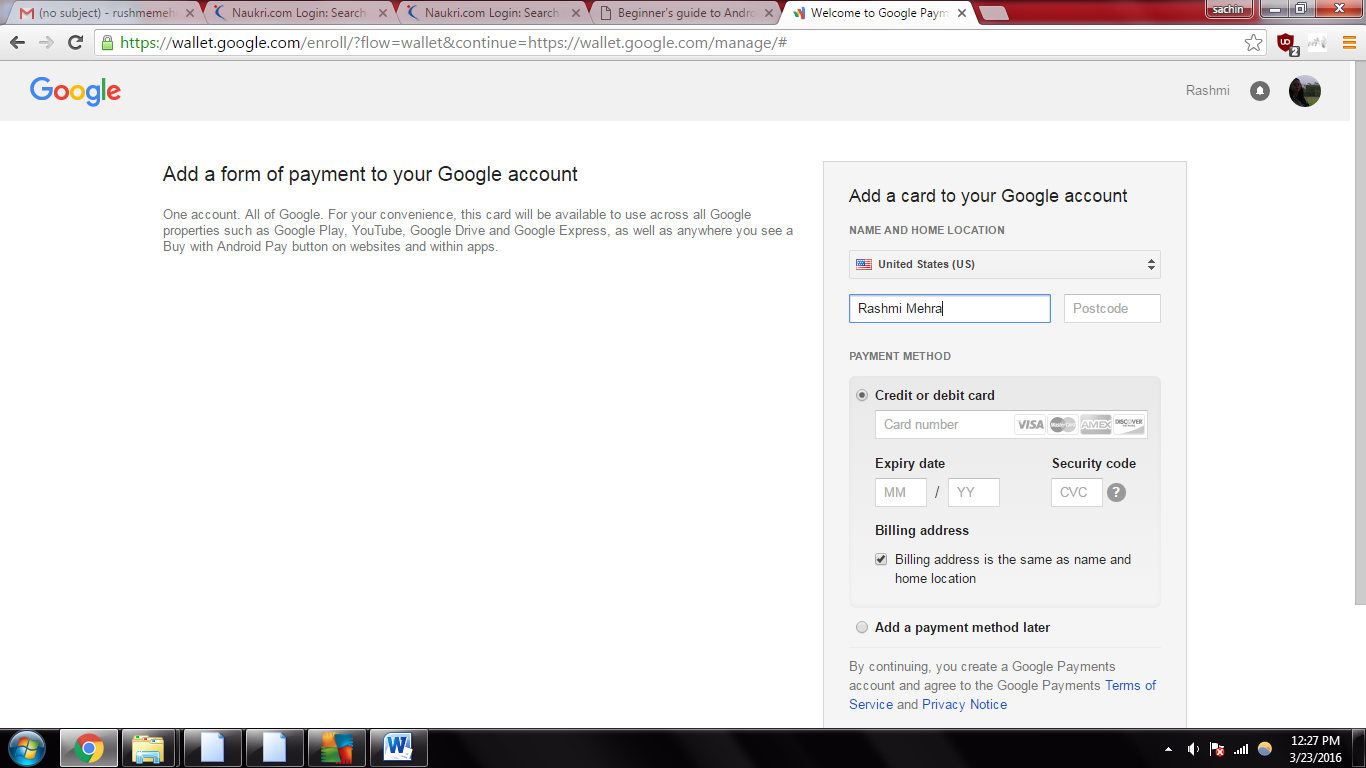
Task: Open Windows Explorer from taskbar
Action: click(149, 748)
